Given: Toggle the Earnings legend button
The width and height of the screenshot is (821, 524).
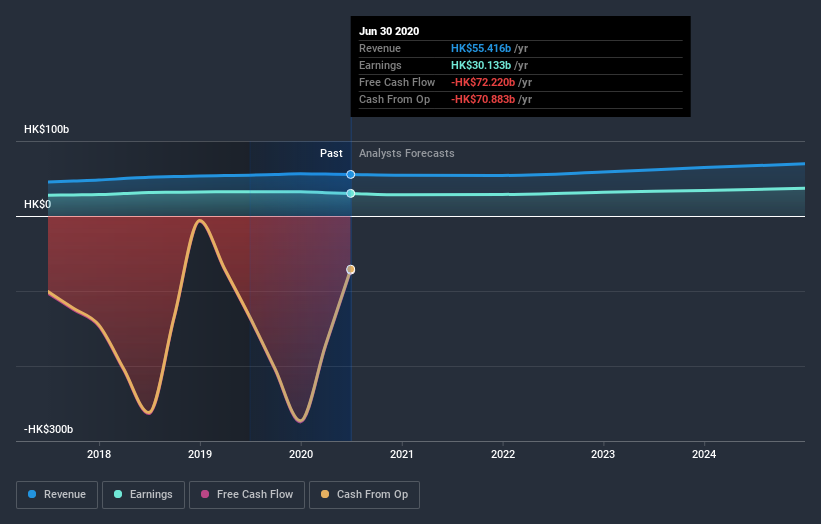Looking at the screenshot, I should coord(143,495).
